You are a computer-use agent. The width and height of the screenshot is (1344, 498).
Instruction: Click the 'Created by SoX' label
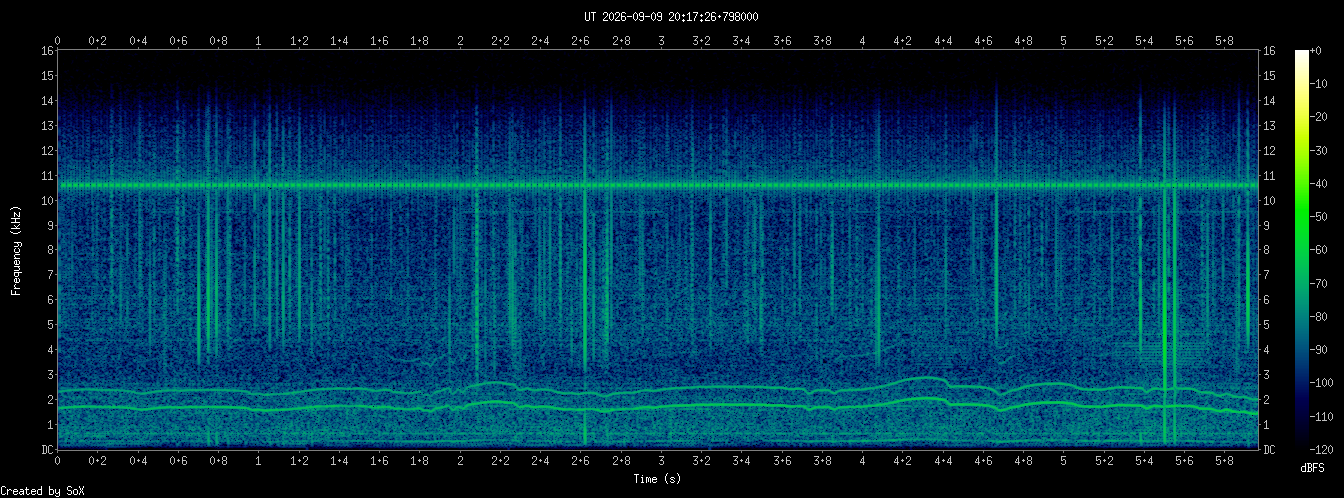point(42,490)
